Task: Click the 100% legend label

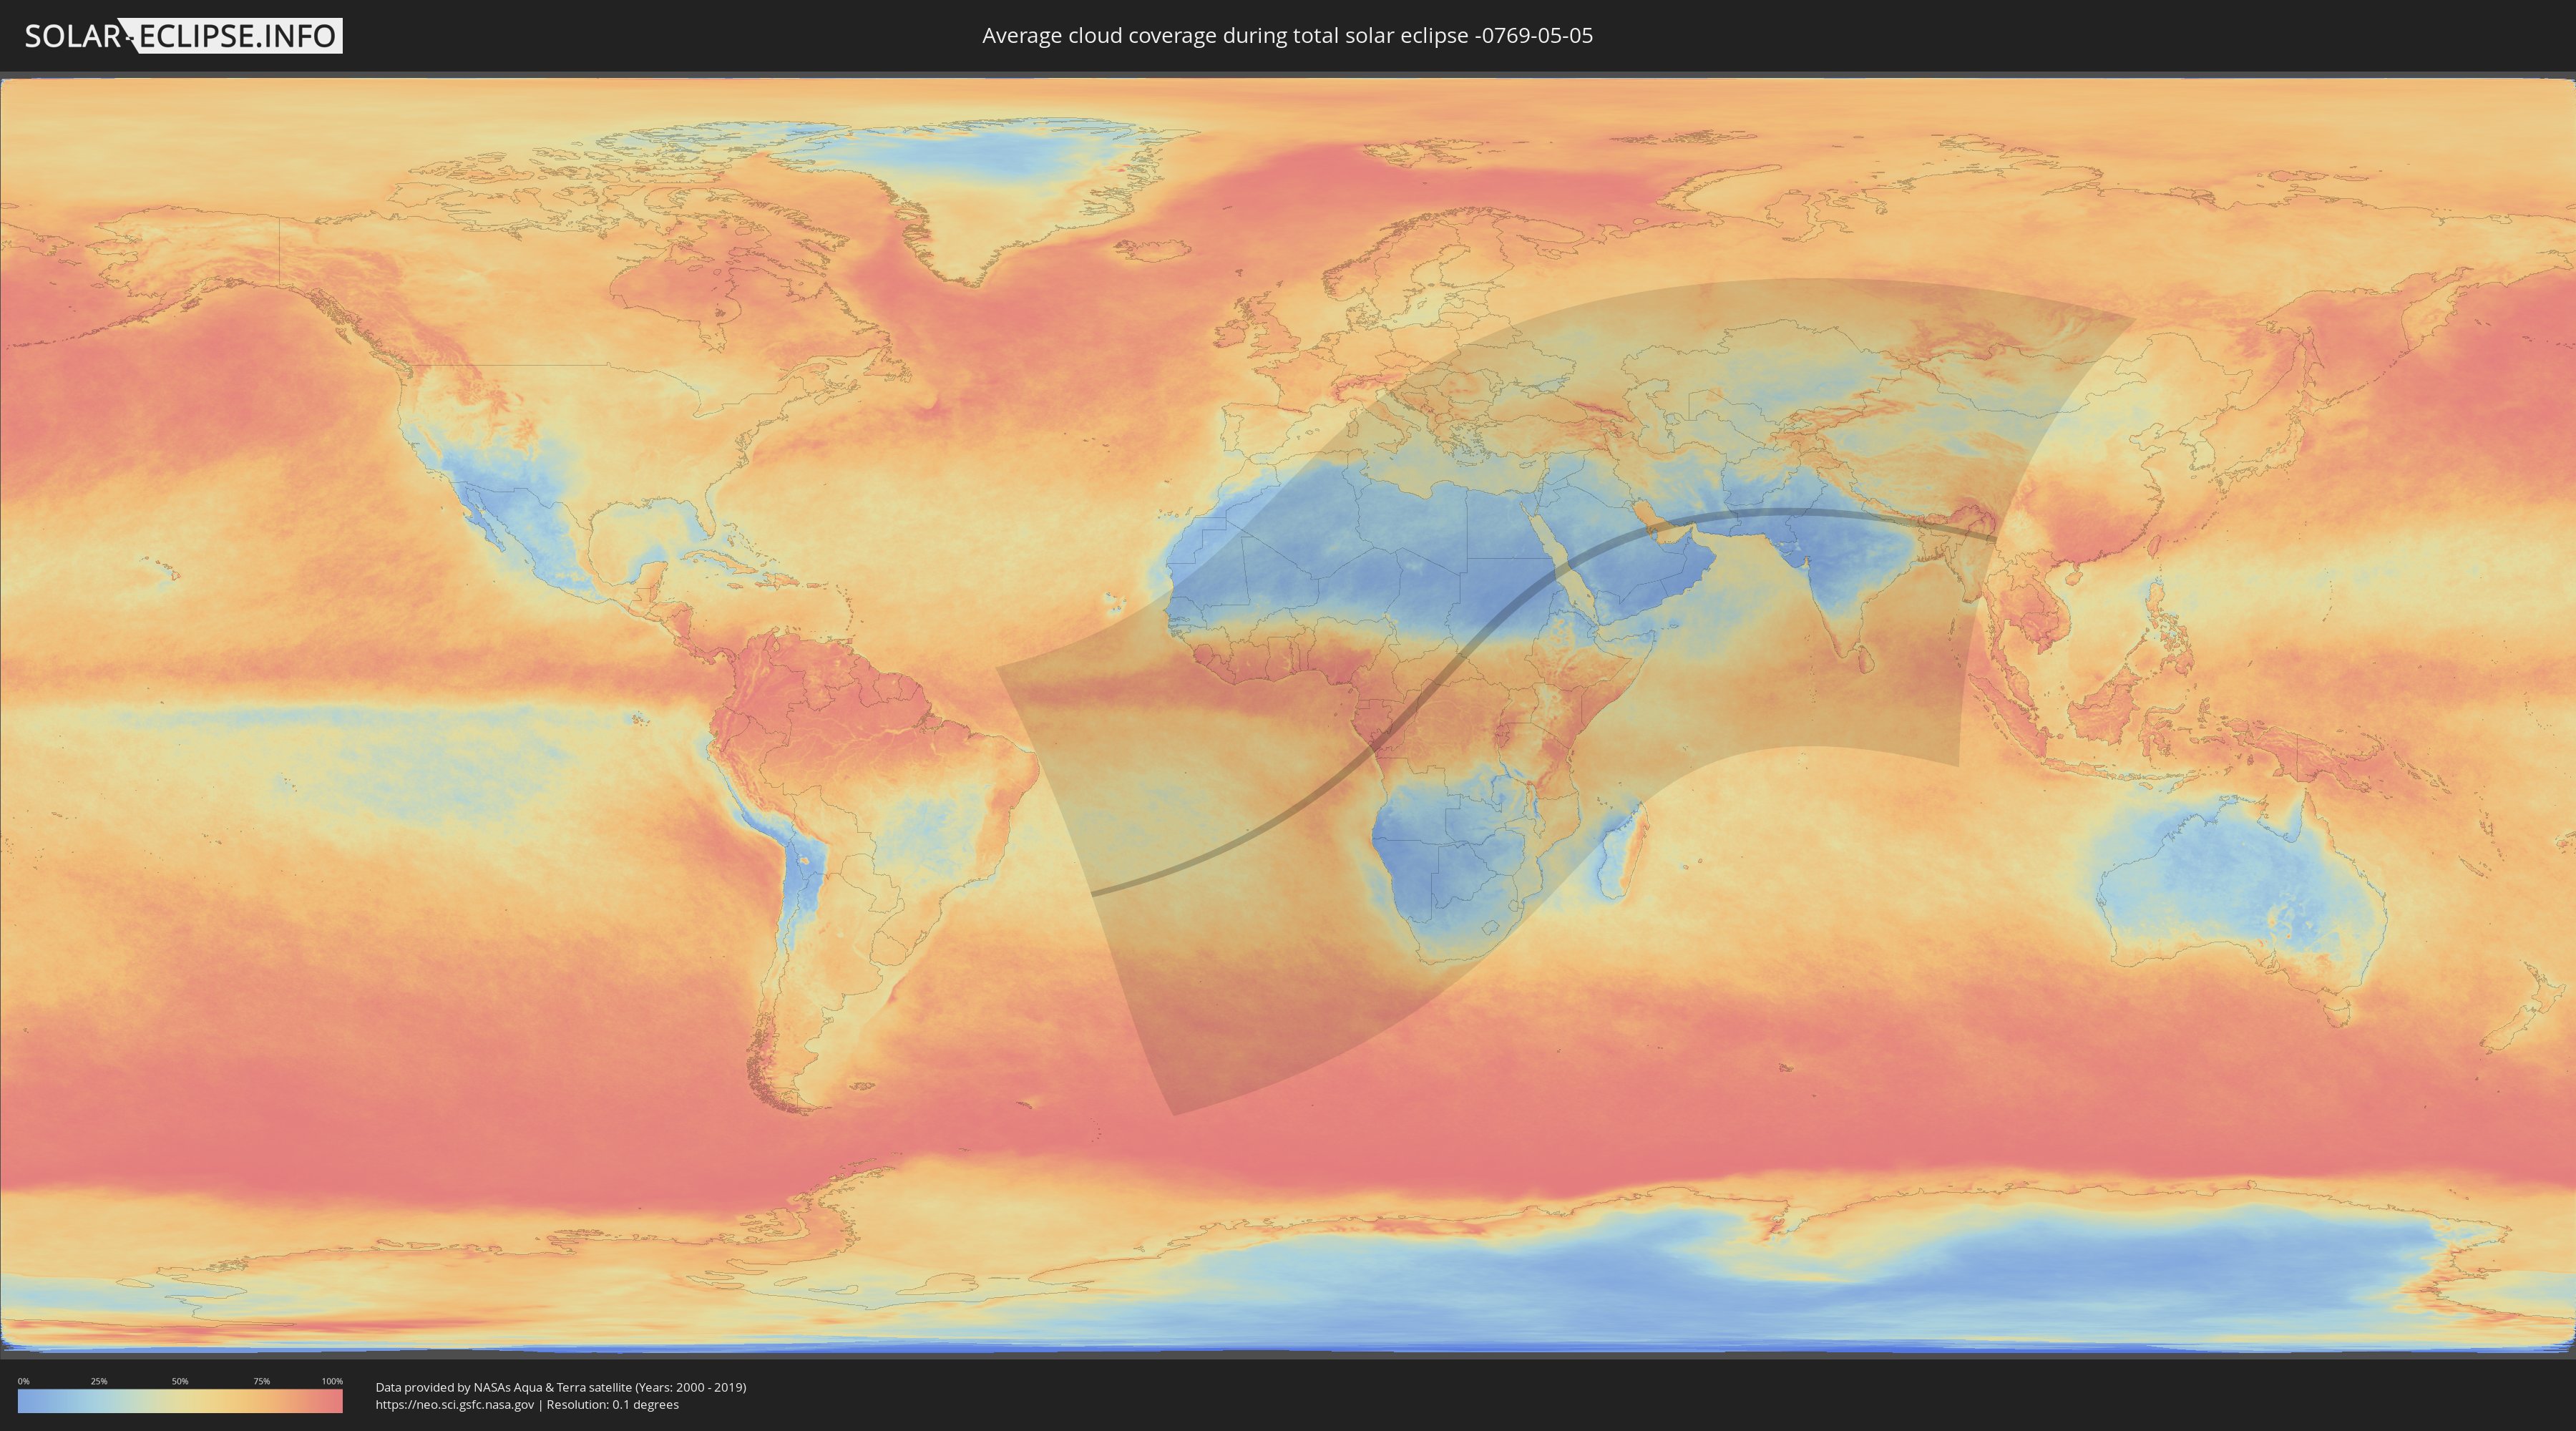Action: point(332,1381)
